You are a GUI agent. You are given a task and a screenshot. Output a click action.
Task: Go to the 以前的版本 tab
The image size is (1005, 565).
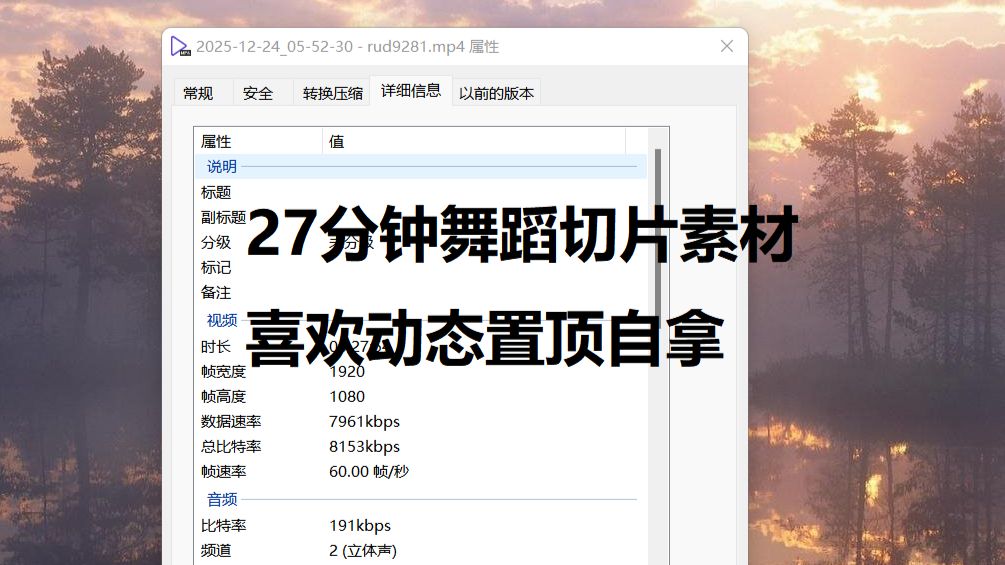496,93
